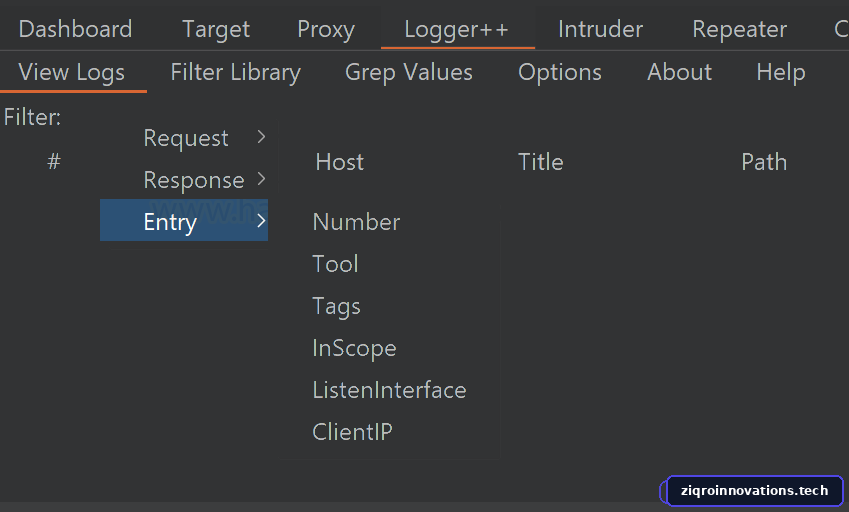This screenshot has width=849, height=512.
Task: Open the Proxy tab
Action: pos(326,29)
